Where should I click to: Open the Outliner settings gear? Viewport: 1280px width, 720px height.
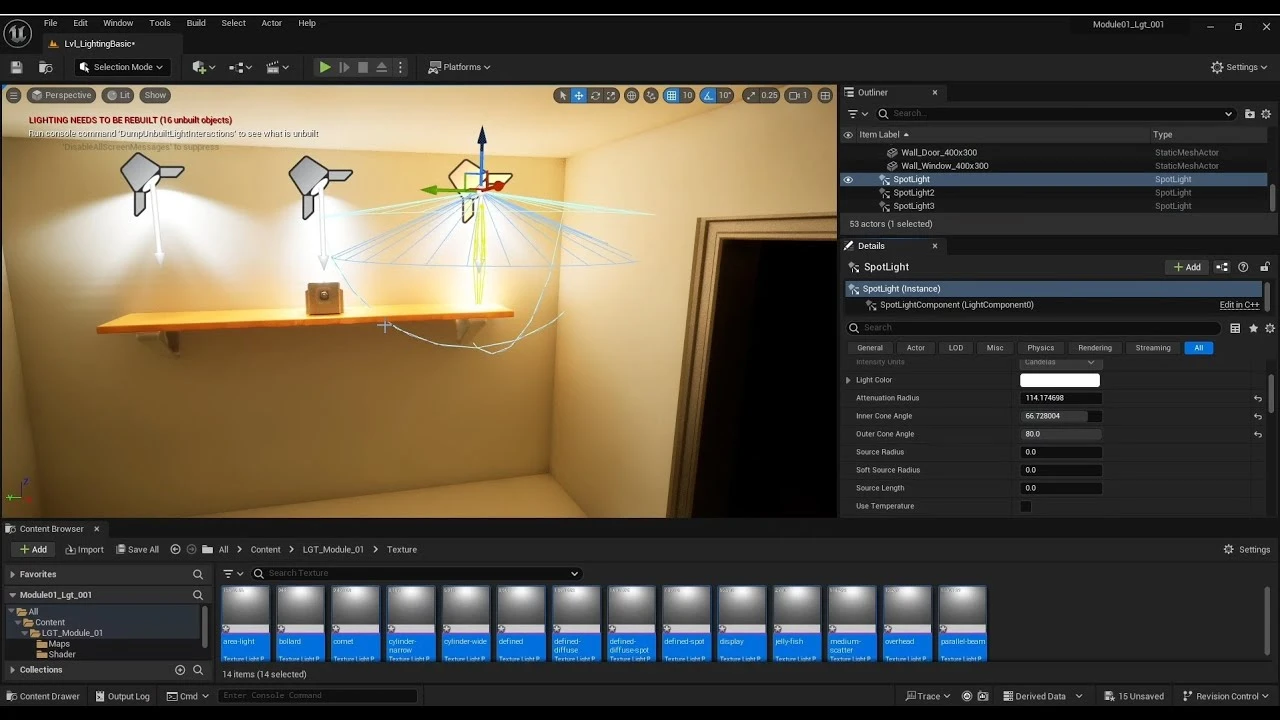pyautogui.click(x=1268, y=114)
